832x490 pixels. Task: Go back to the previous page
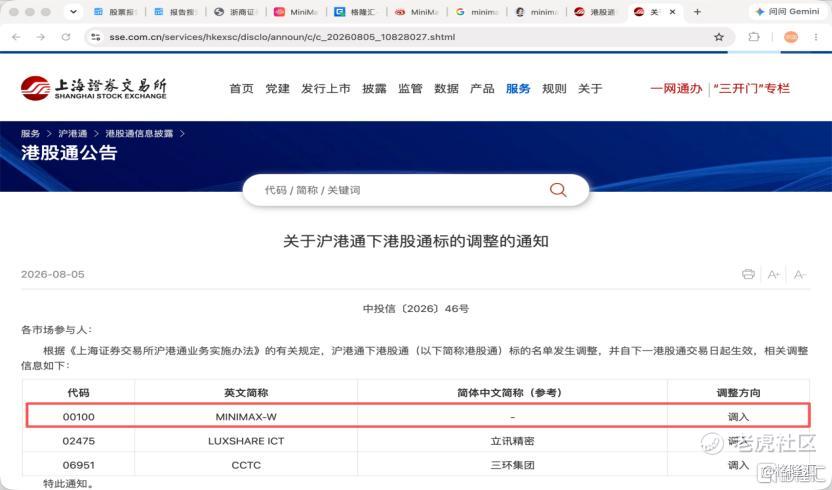click(x=16, y=37)
